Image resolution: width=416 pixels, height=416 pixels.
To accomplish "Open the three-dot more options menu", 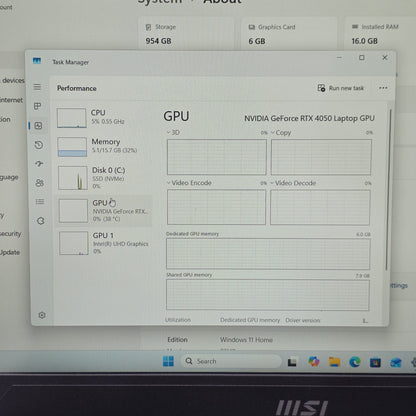I will click(x=383, y=88).
